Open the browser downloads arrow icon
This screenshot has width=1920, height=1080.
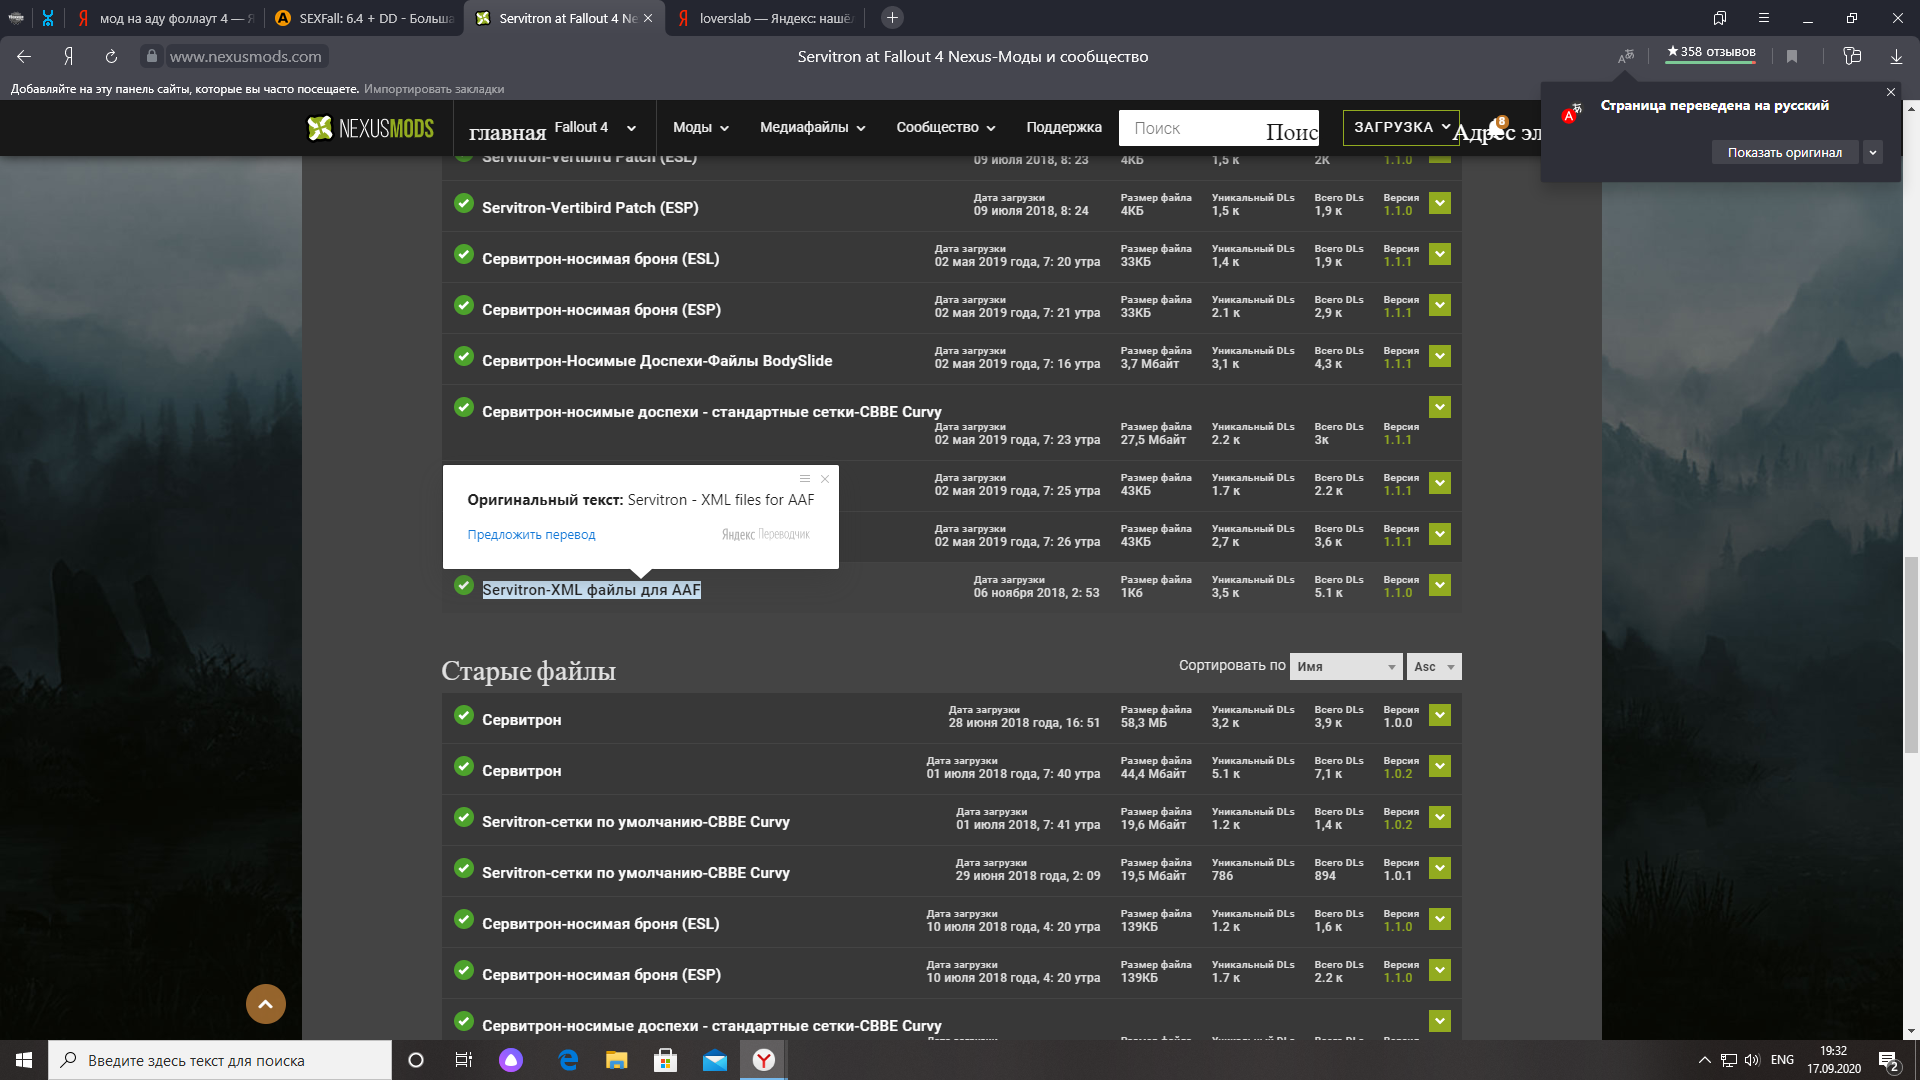coord(1896,57)
